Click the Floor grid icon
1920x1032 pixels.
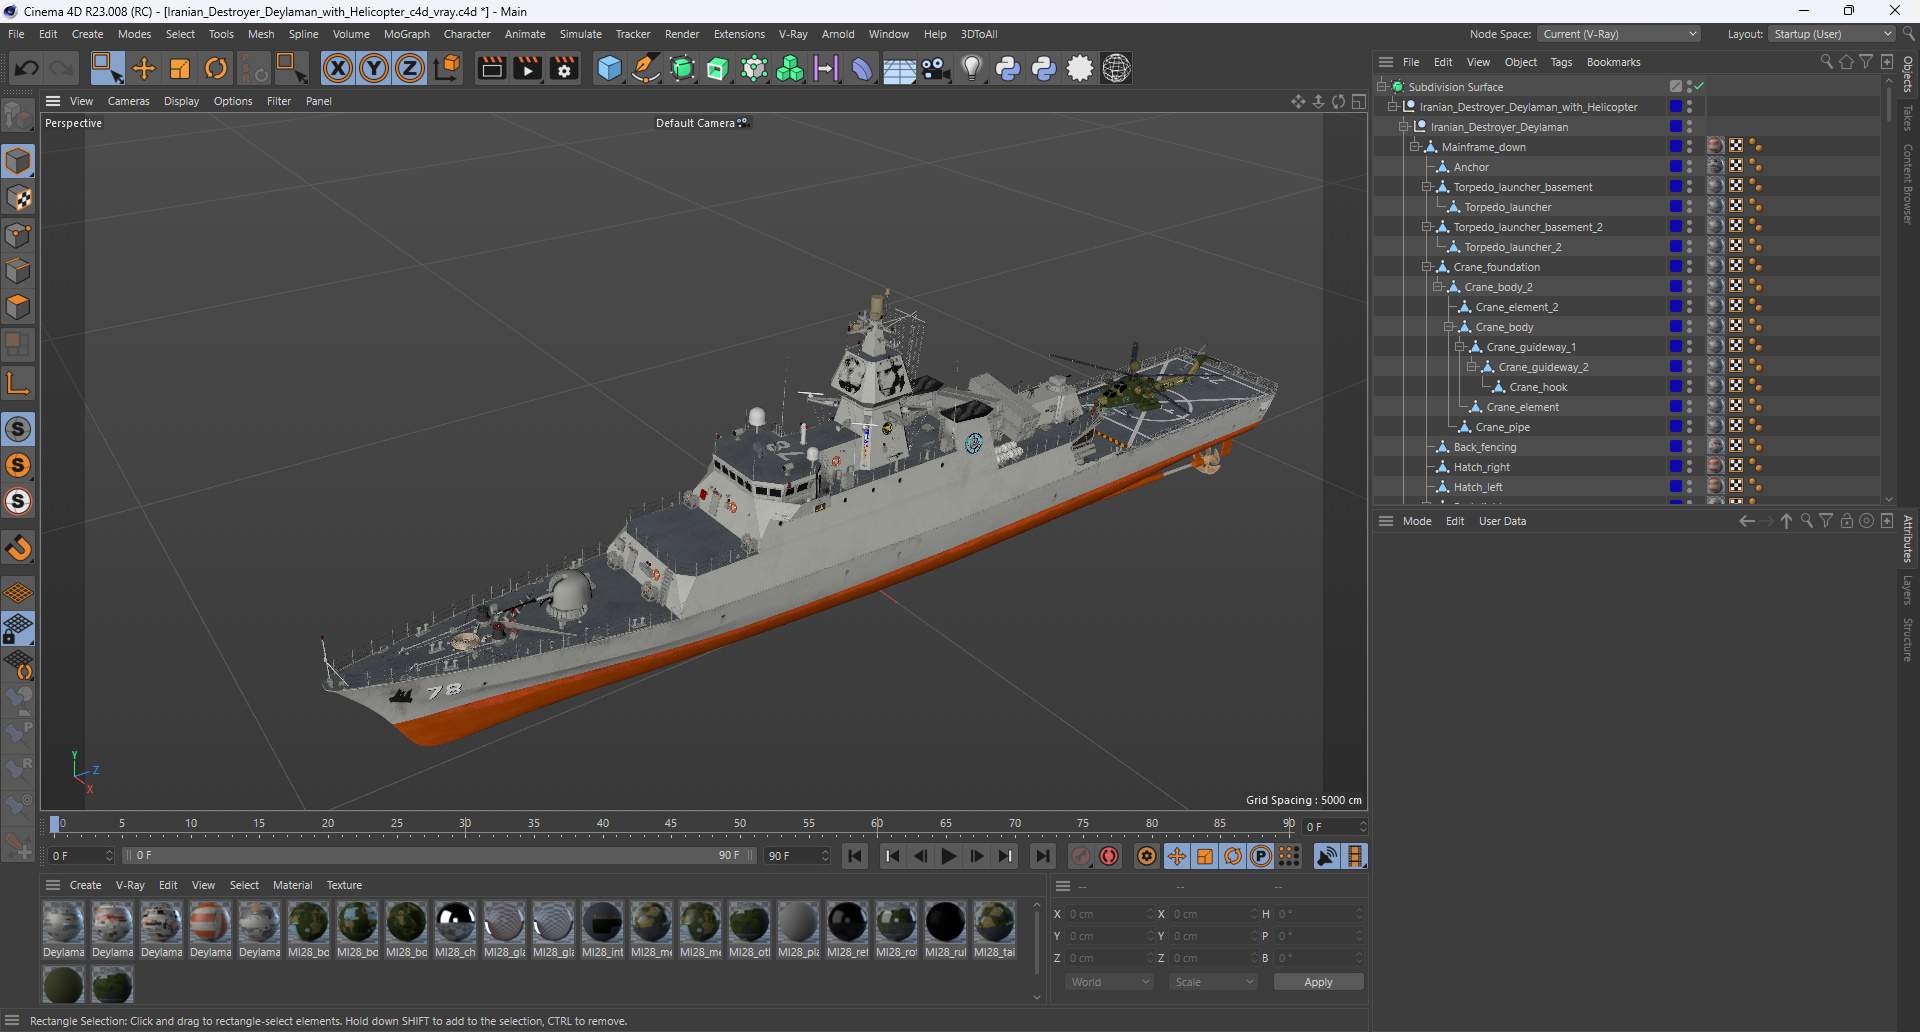pos(899,69)
